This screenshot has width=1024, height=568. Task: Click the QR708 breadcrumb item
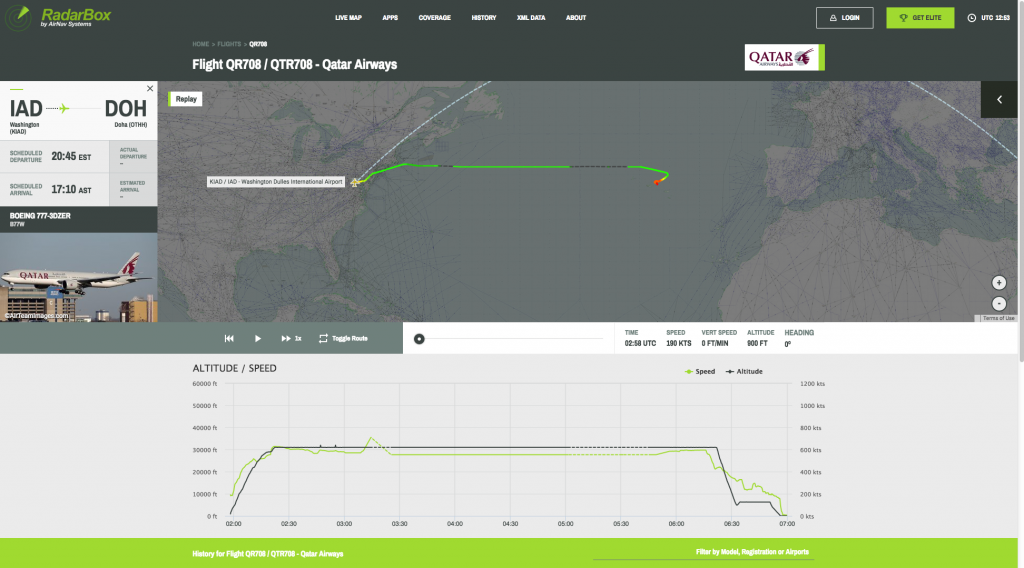pos(258,44)
